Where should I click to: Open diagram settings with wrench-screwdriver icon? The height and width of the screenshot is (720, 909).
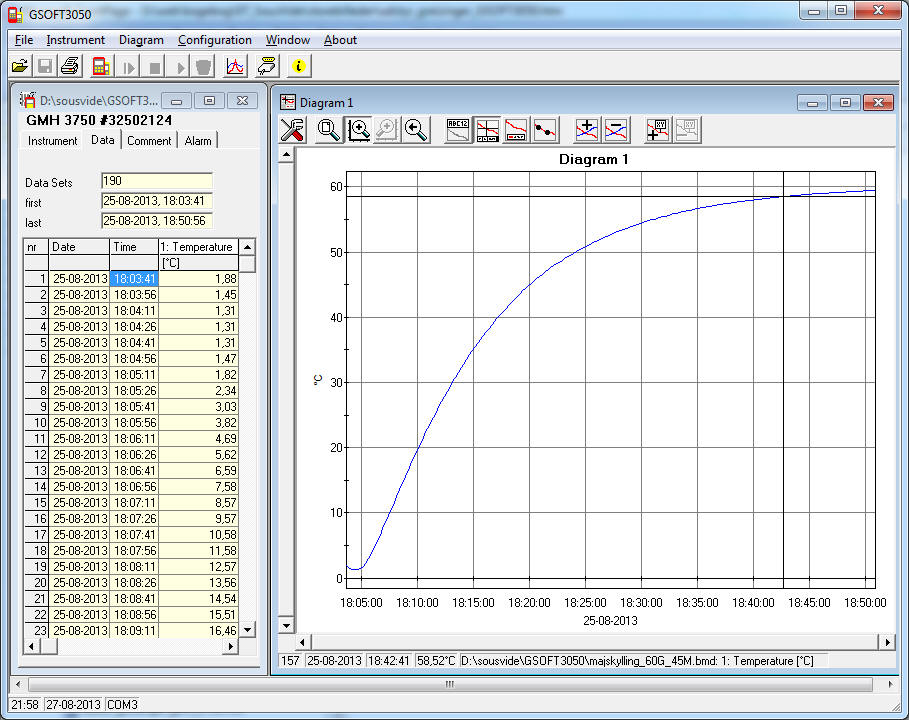click(293, 130)
